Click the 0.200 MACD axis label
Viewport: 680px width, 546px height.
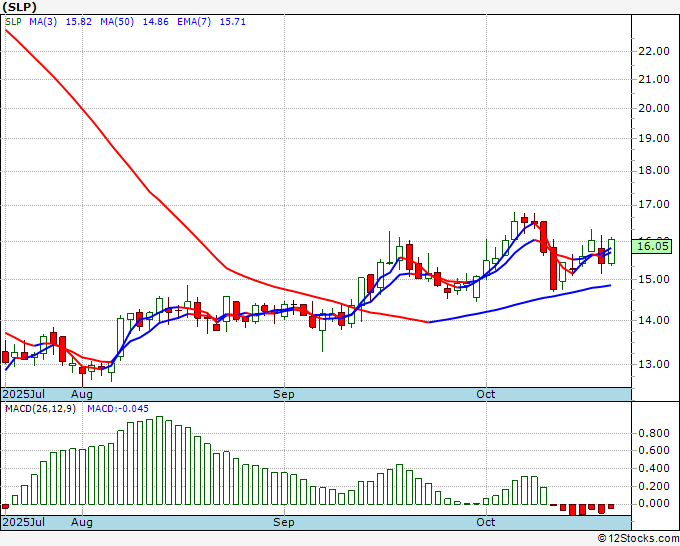click(654, 486)
